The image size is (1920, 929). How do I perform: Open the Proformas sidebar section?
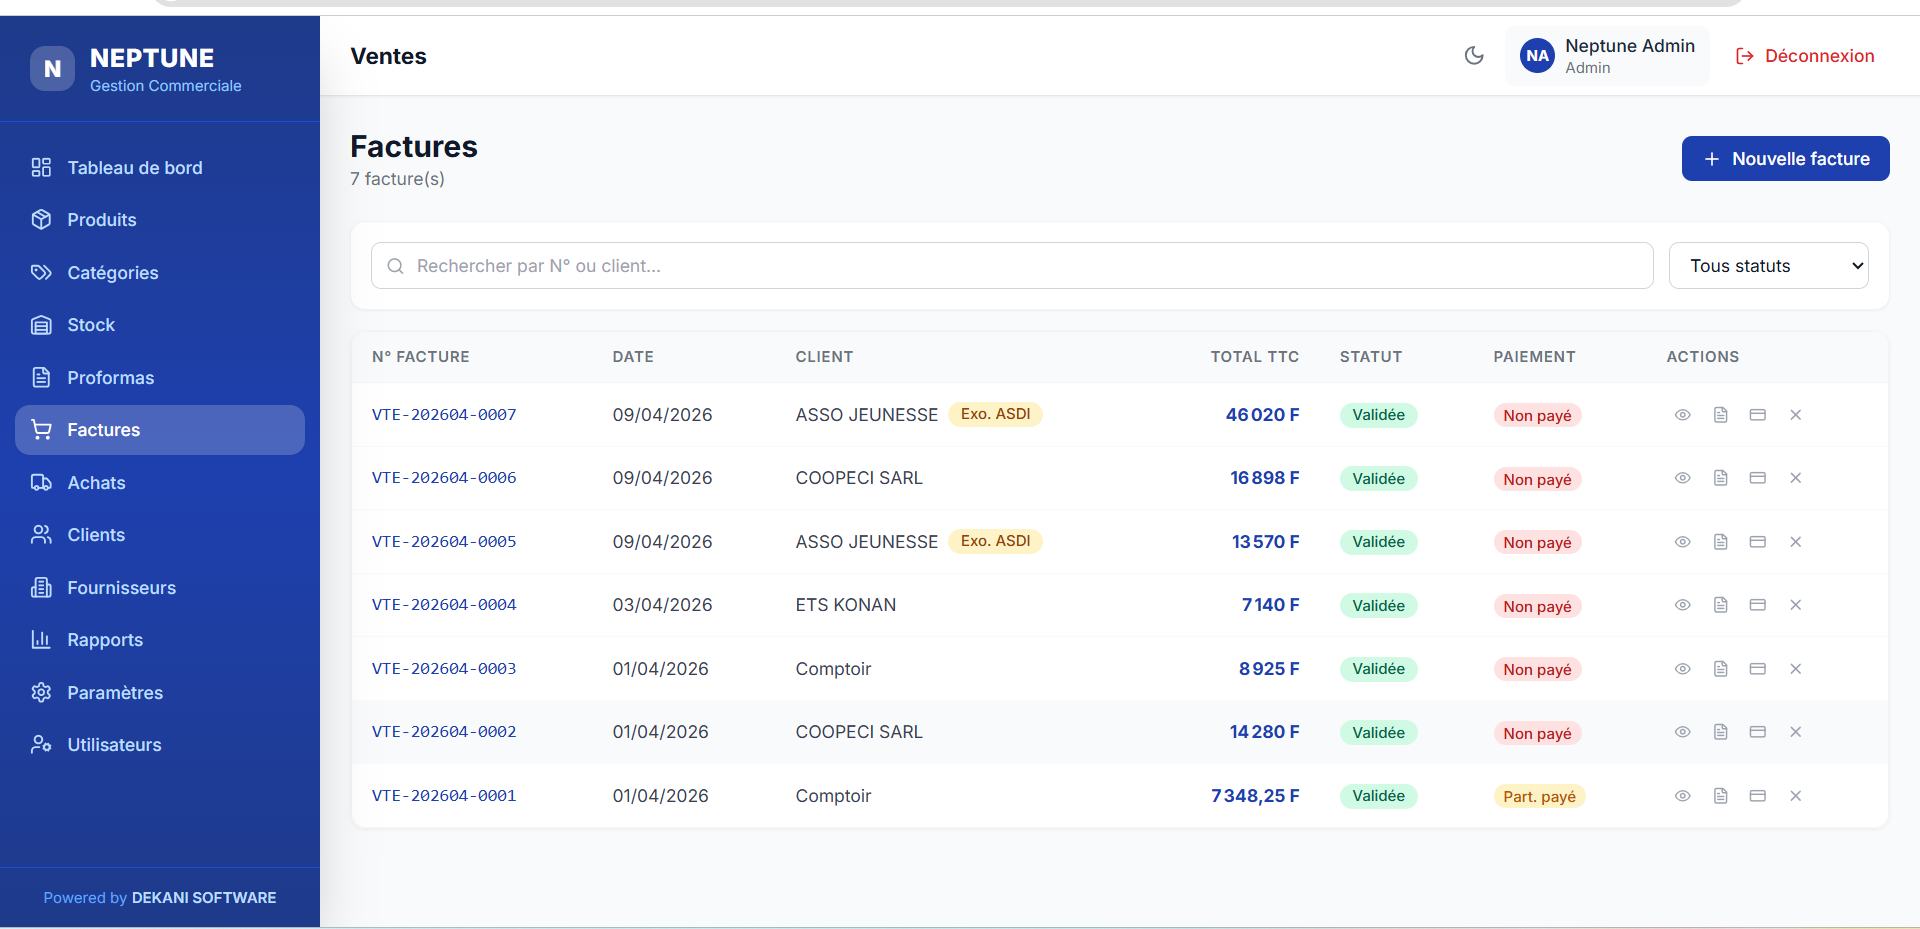point(110,378)
